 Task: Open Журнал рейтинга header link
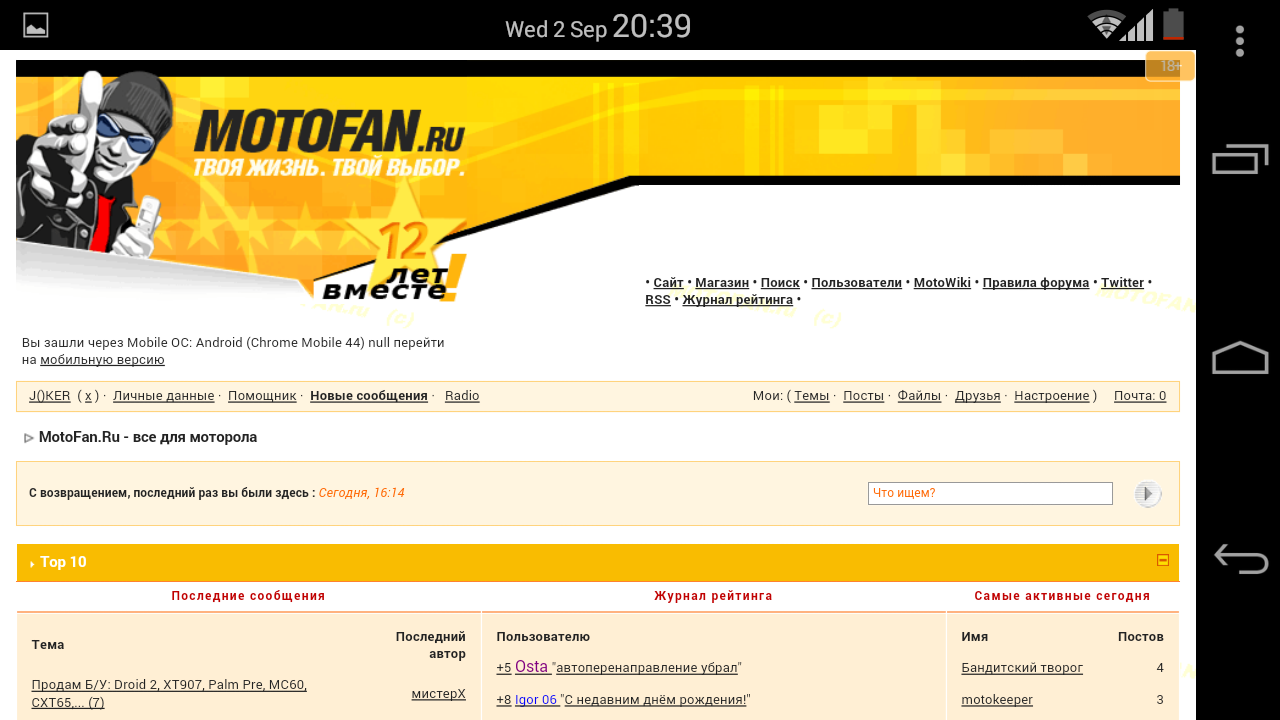pyautogui.click(x=738, y=300)
